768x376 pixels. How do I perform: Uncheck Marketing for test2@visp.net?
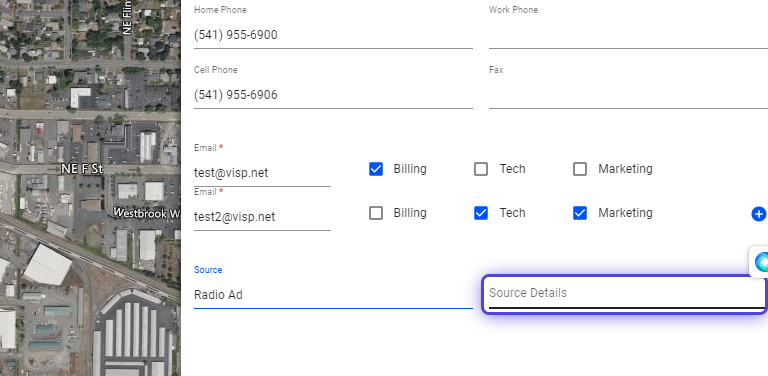tap(580, 213)
